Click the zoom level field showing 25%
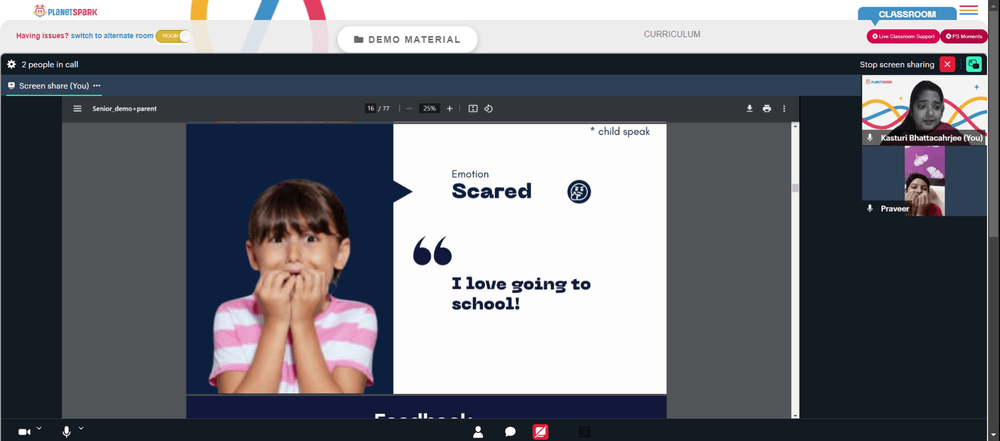This screenshot has height=441, width=1000. [429, 108]
